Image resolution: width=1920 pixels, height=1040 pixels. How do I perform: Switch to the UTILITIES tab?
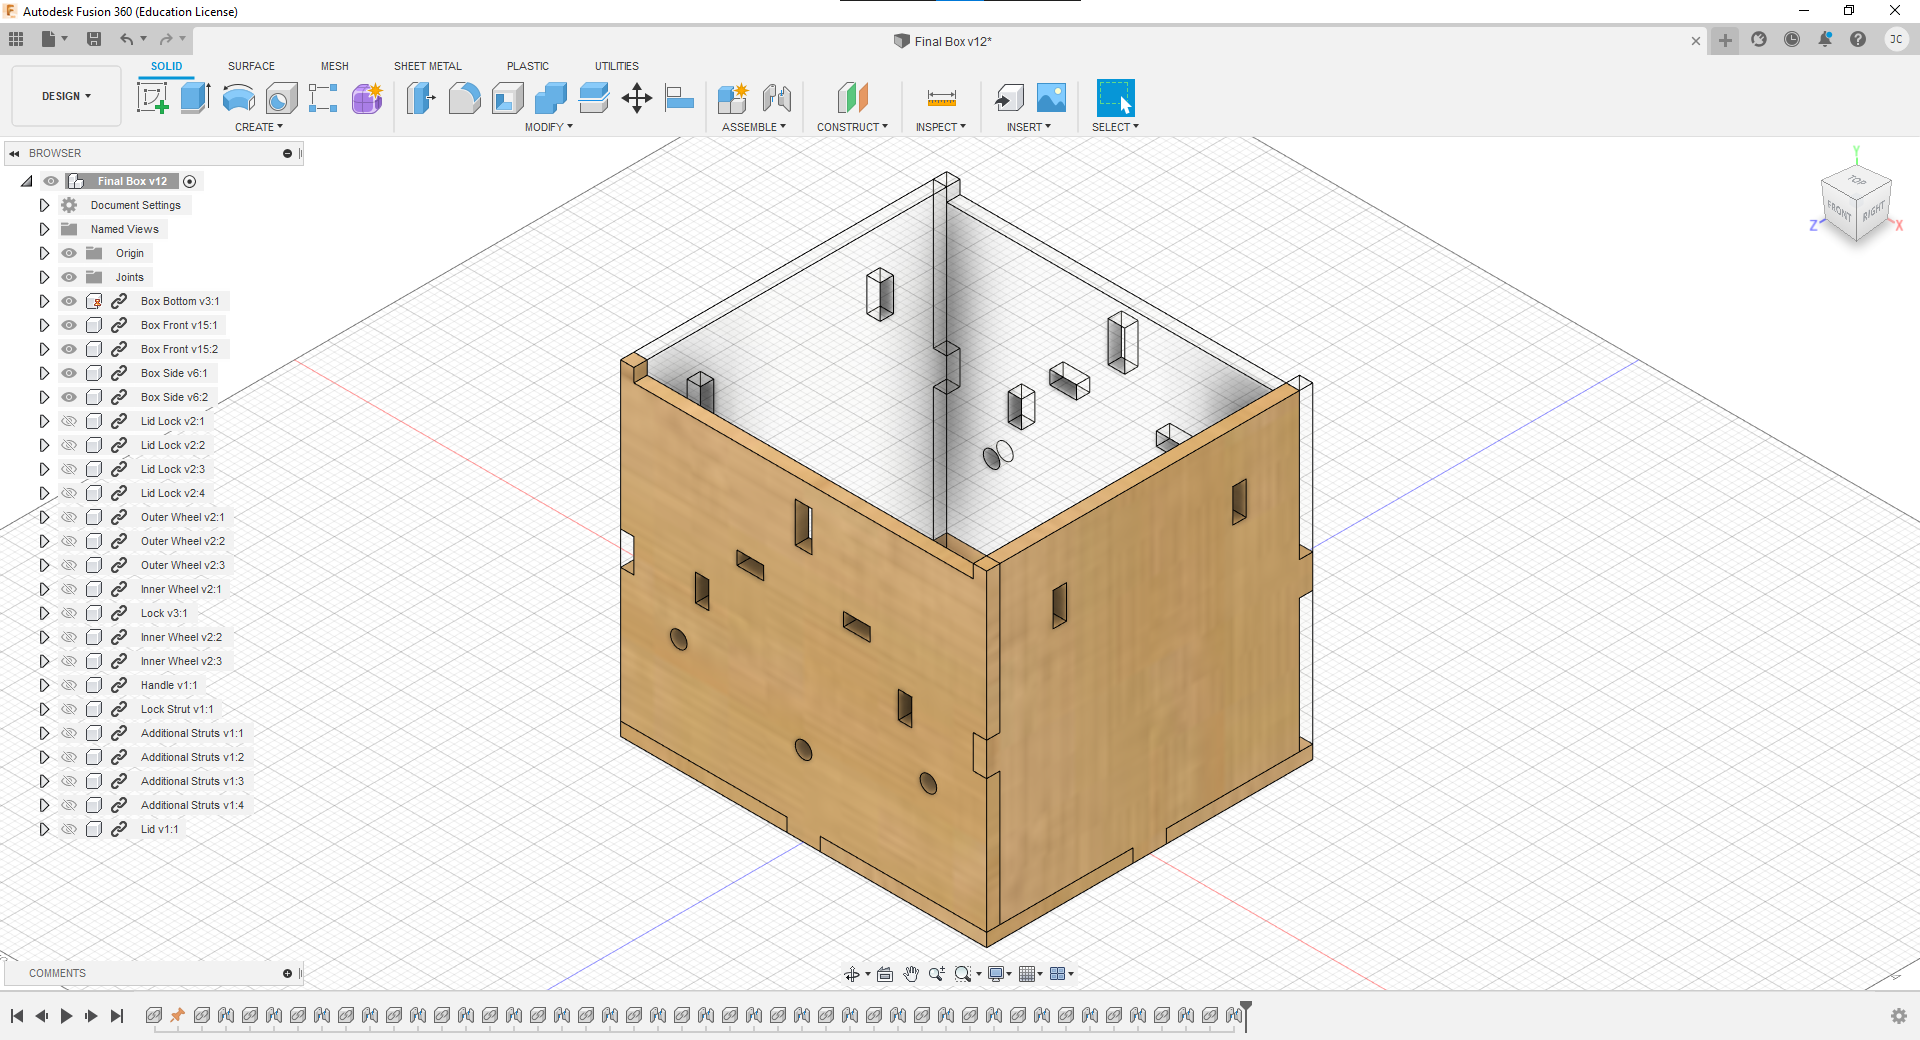click(617, 66)
